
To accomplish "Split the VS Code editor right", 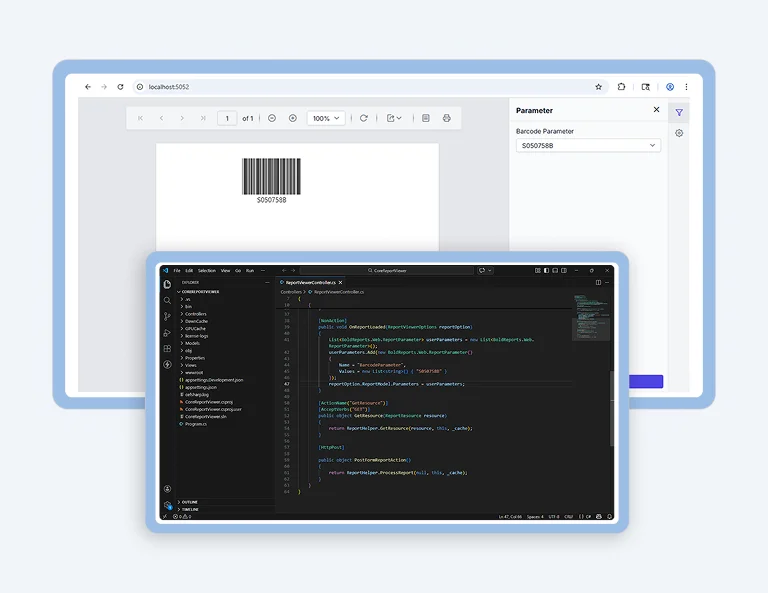I will 598,283.
